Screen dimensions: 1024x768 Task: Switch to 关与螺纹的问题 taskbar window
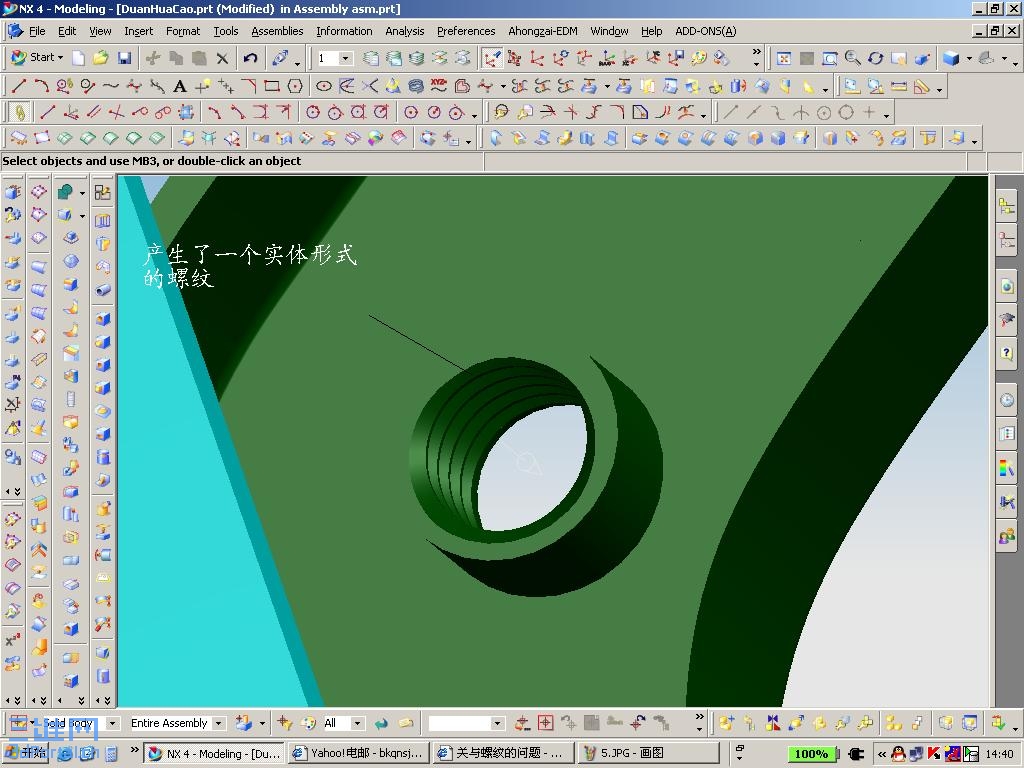pos(503,753)
